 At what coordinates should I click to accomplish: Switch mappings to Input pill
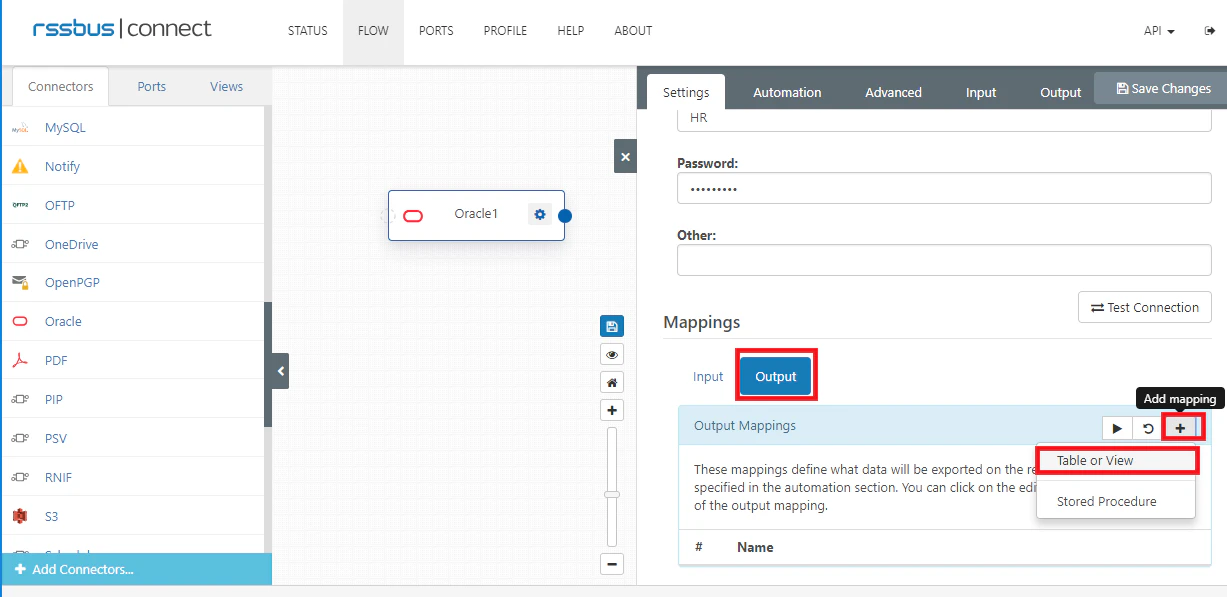coord(708,377)
